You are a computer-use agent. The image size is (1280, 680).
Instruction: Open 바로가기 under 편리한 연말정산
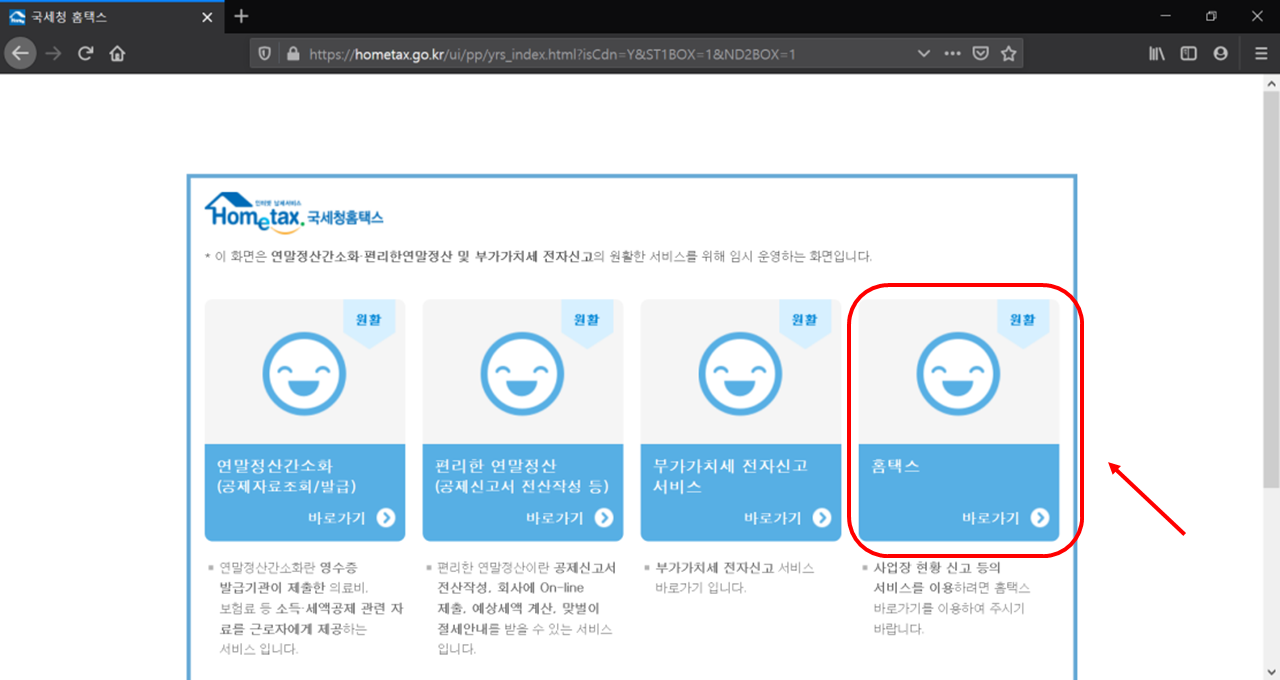570,518
